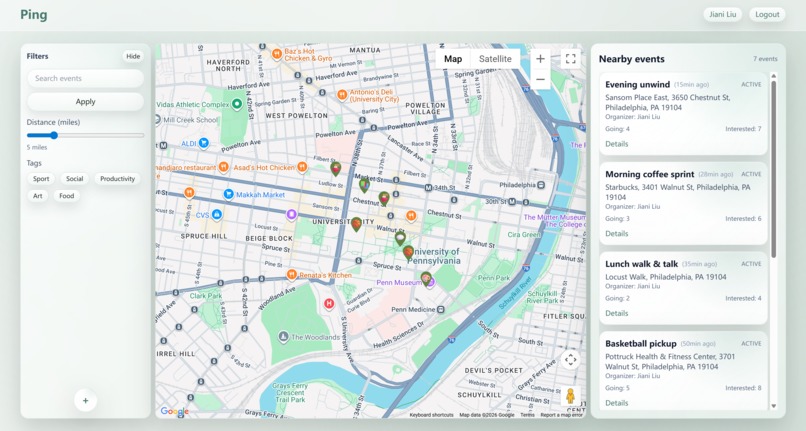806x431 pixels.
Task: Click the Google logo on the map
Action: 174,411
